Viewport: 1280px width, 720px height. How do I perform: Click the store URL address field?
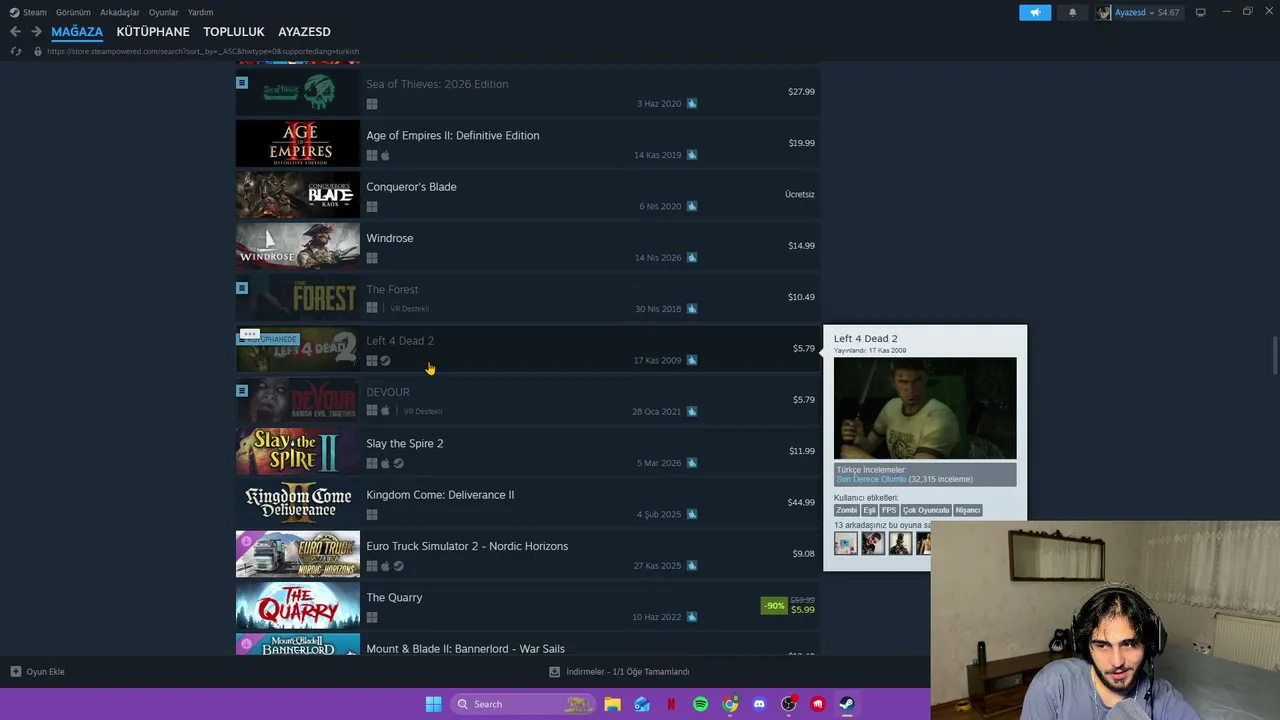tap(203, 51)
